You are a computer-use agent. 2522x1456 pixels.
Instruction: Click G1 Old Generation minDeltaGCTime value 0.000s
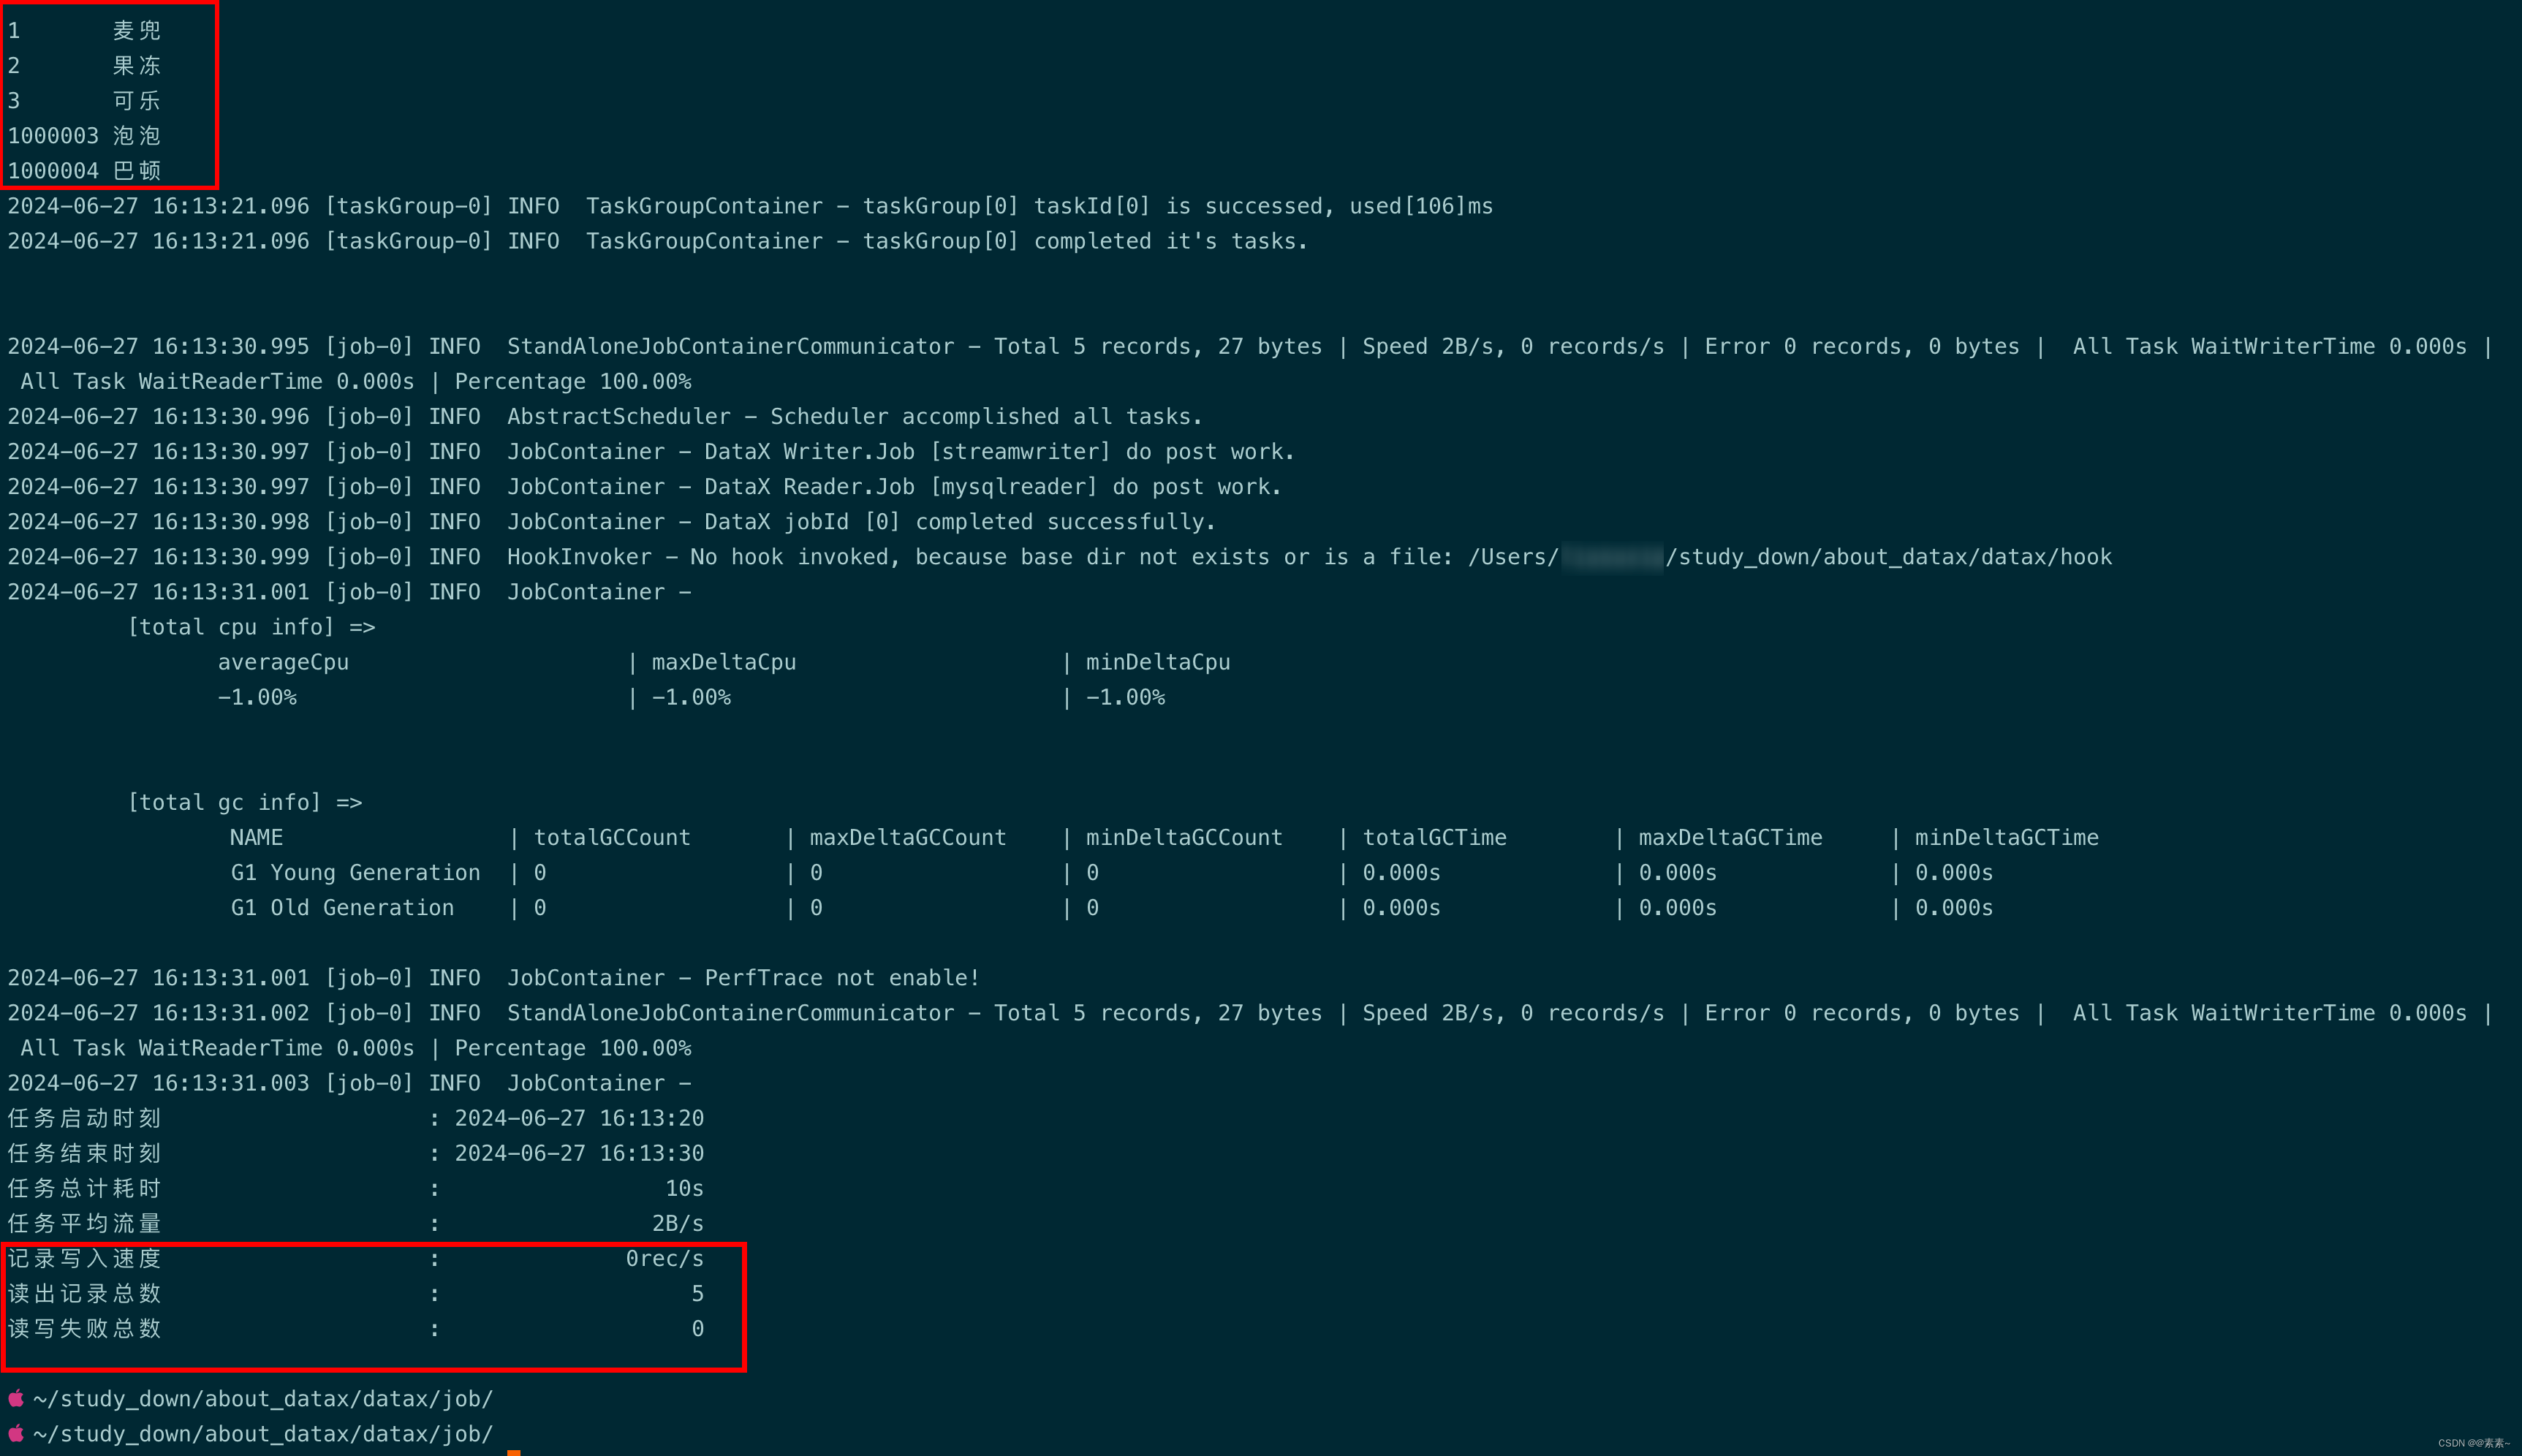[x=1953, y=907]
